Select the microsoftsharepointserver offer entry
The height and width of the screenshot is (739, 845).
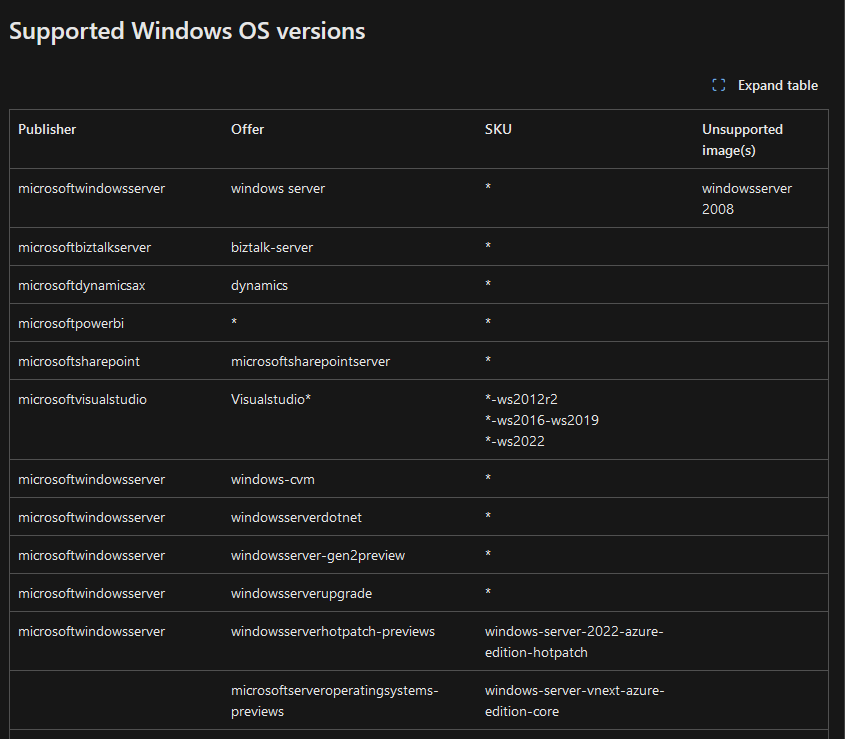coord(310,361)
